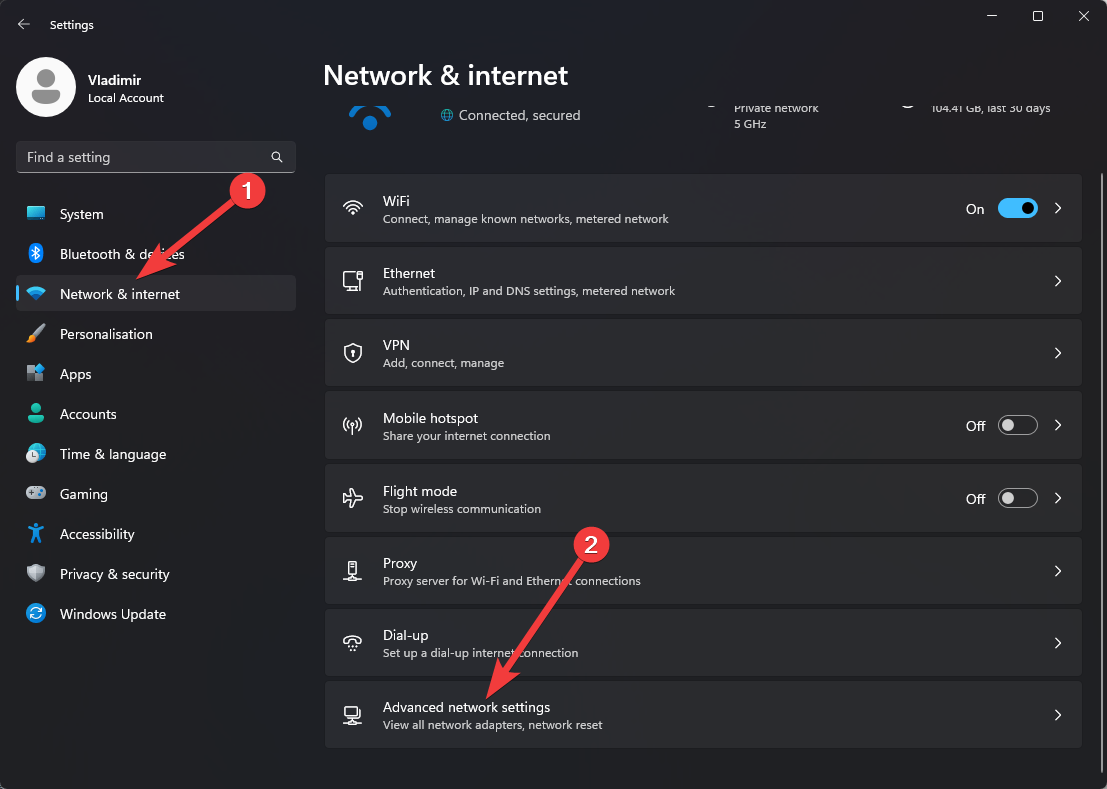Image resolution: width=1107 pixels, height=789 pixels.
Task: Click the Personalisation paintbrush icon
Action: point(36,334)
